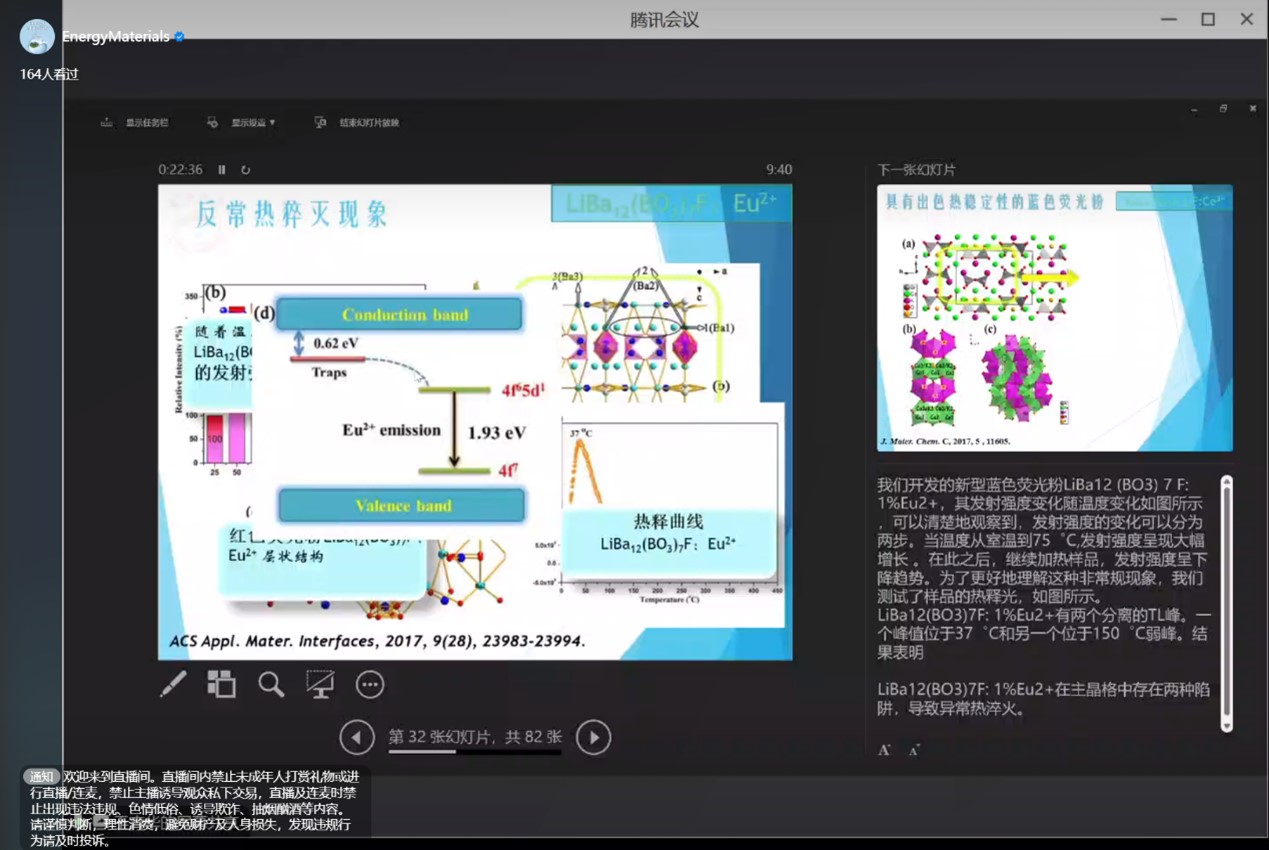Click the notes pane scrollbar thumb
This screenshot has height=850, width=1269.
pyautogui.click(x=1227, y=600)
